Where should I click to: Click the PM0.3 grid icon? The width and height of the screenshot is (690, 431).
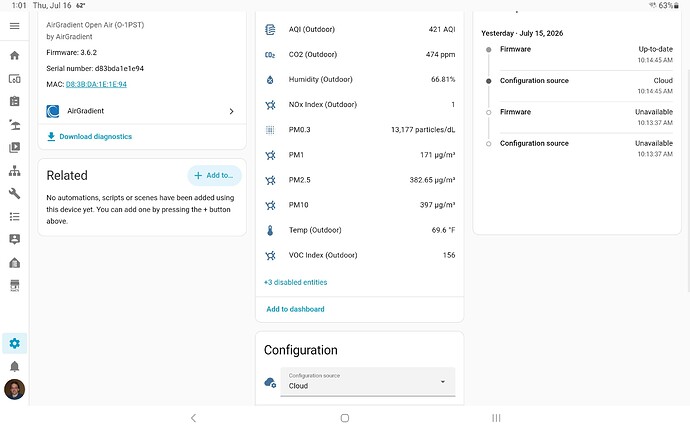click(x=270, y=130)
